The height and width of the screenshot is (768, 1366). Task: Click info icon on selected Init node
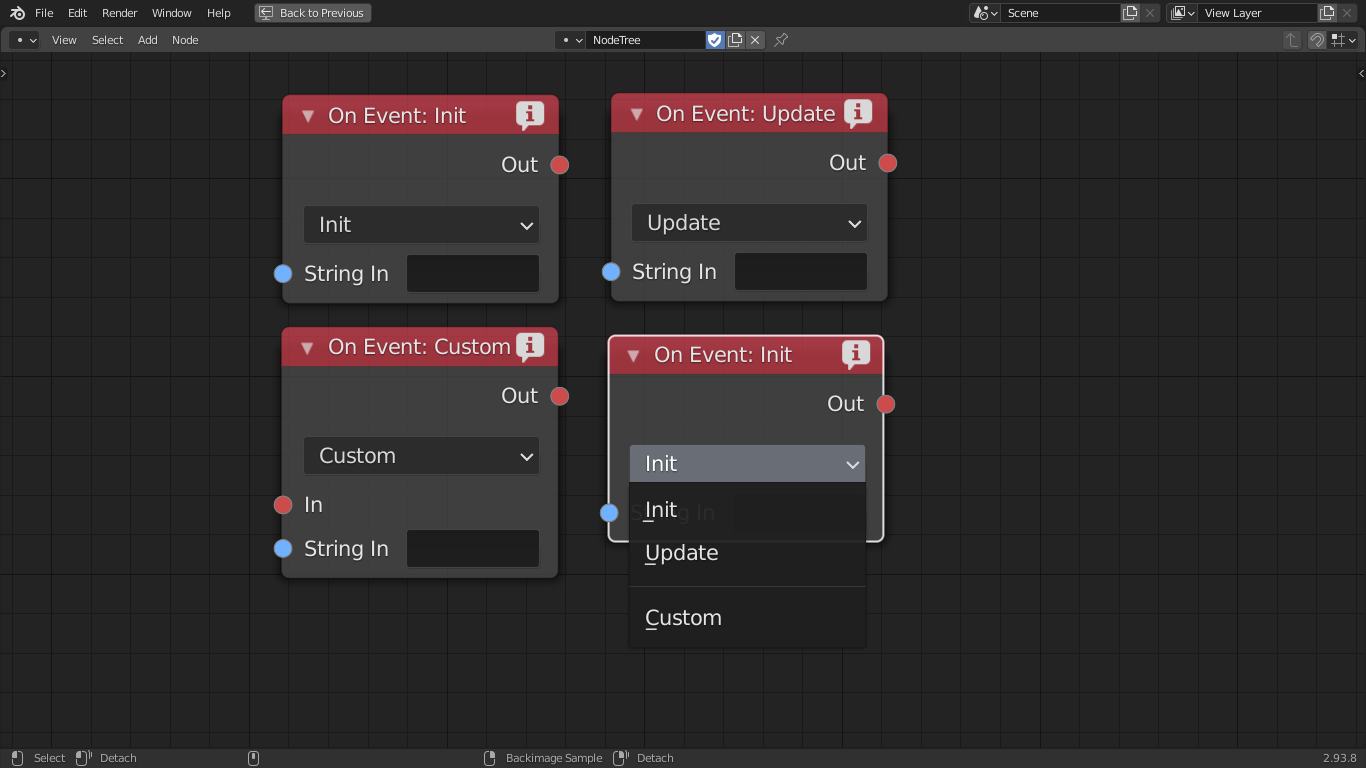point(856,354)
